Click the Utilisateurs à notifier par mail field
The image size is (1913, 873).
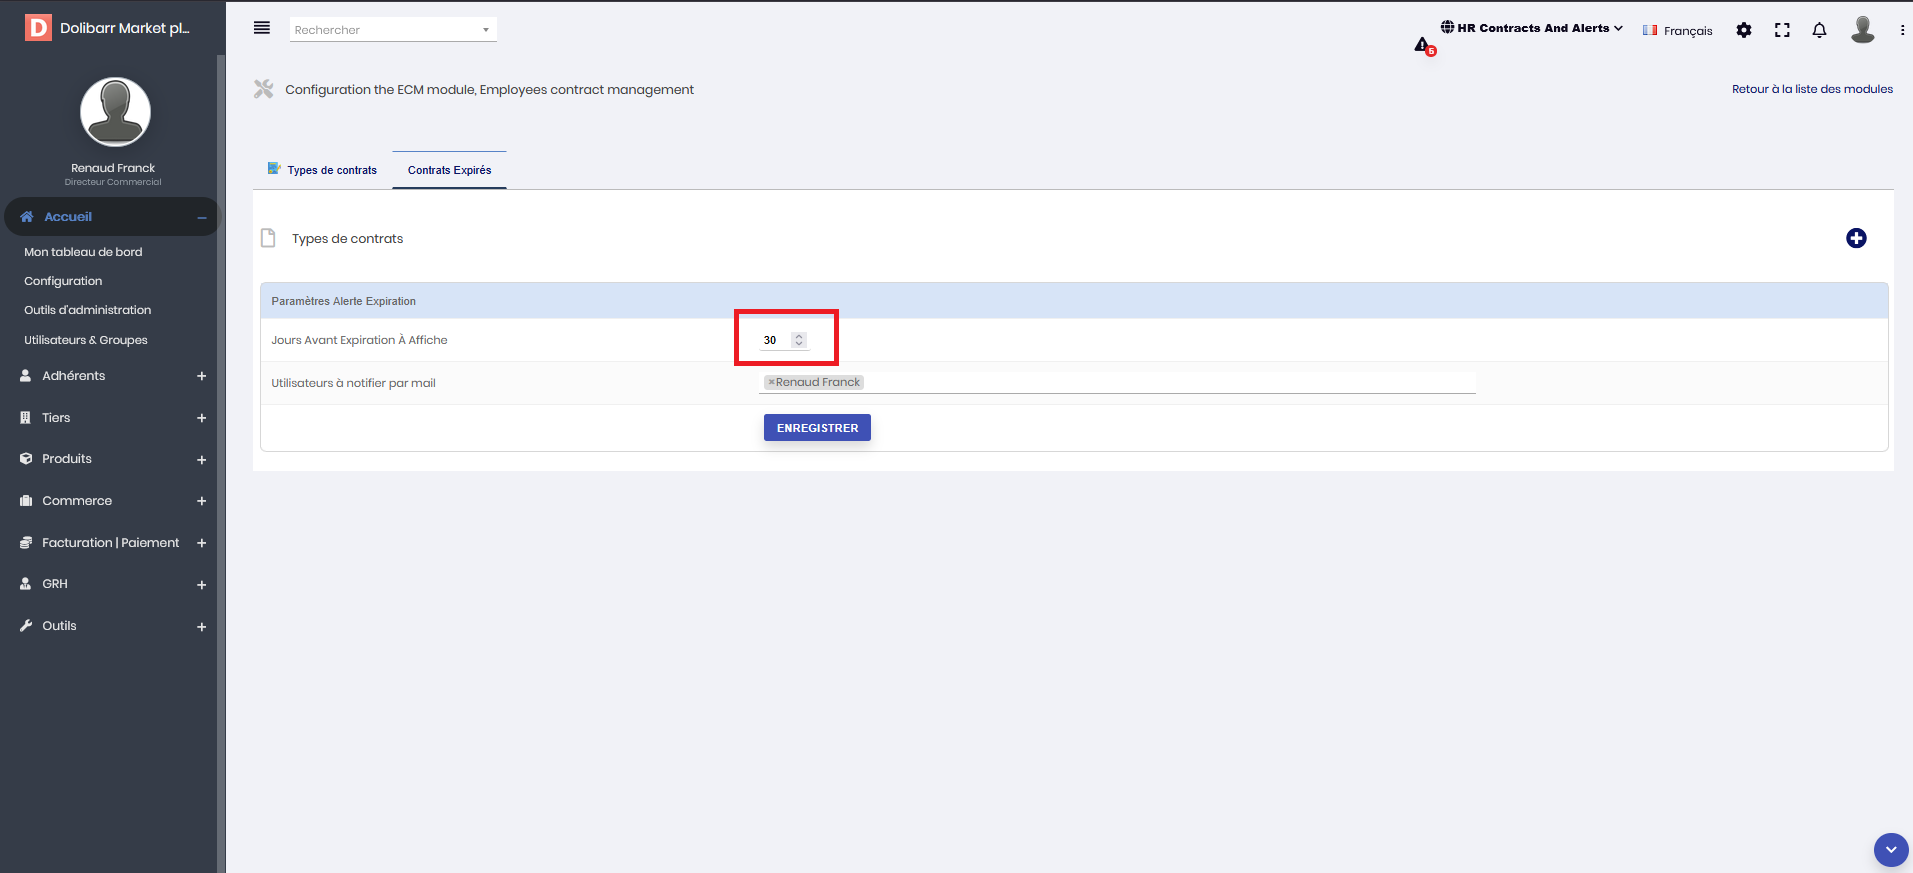[1119, 383]
